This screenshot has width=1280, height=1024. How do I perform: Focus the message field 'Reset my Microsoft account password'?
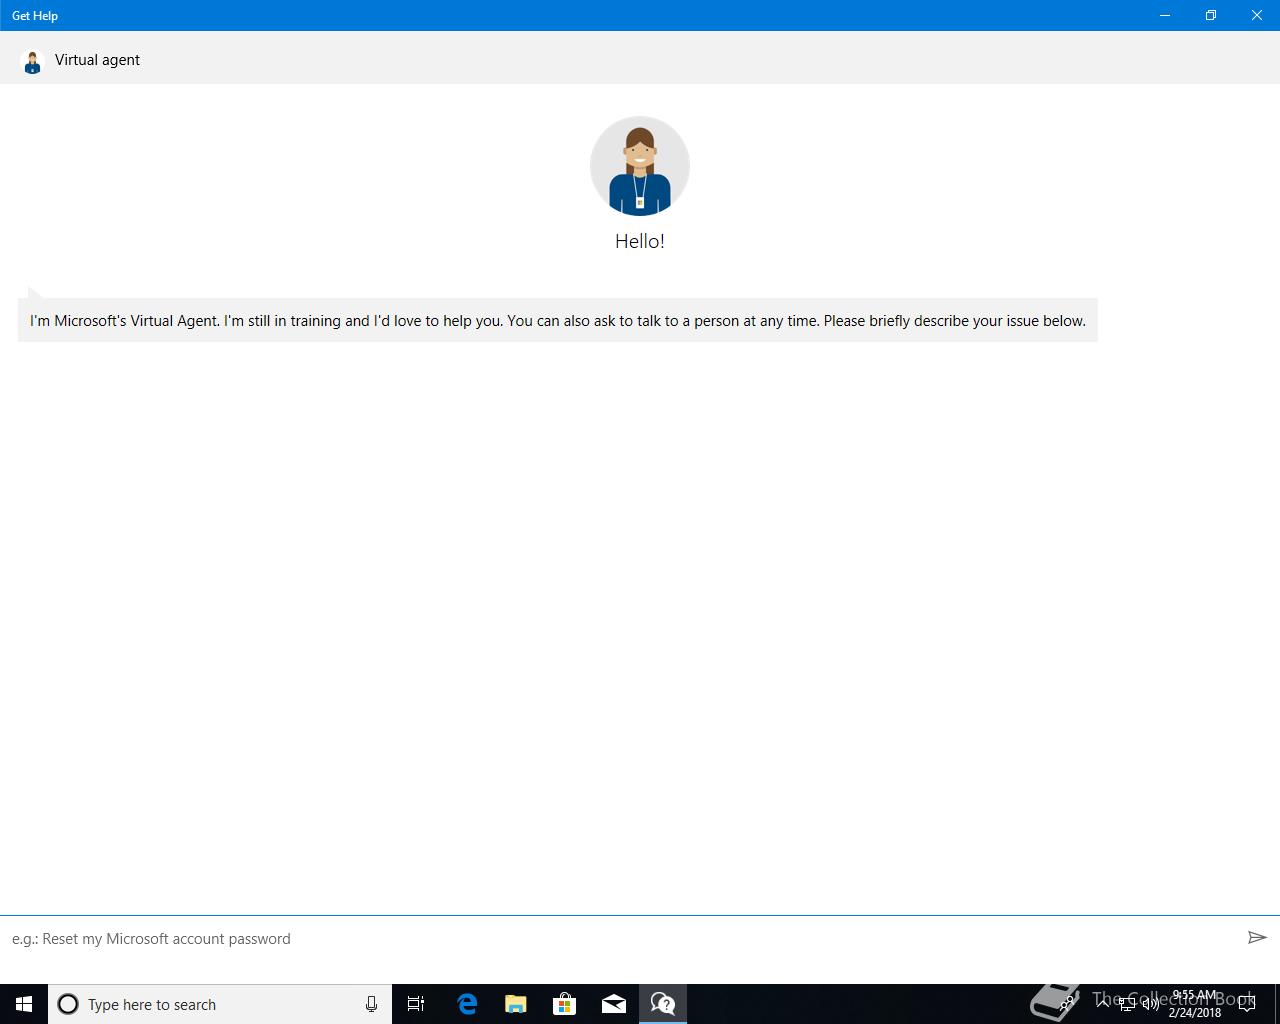pos(620,938)
